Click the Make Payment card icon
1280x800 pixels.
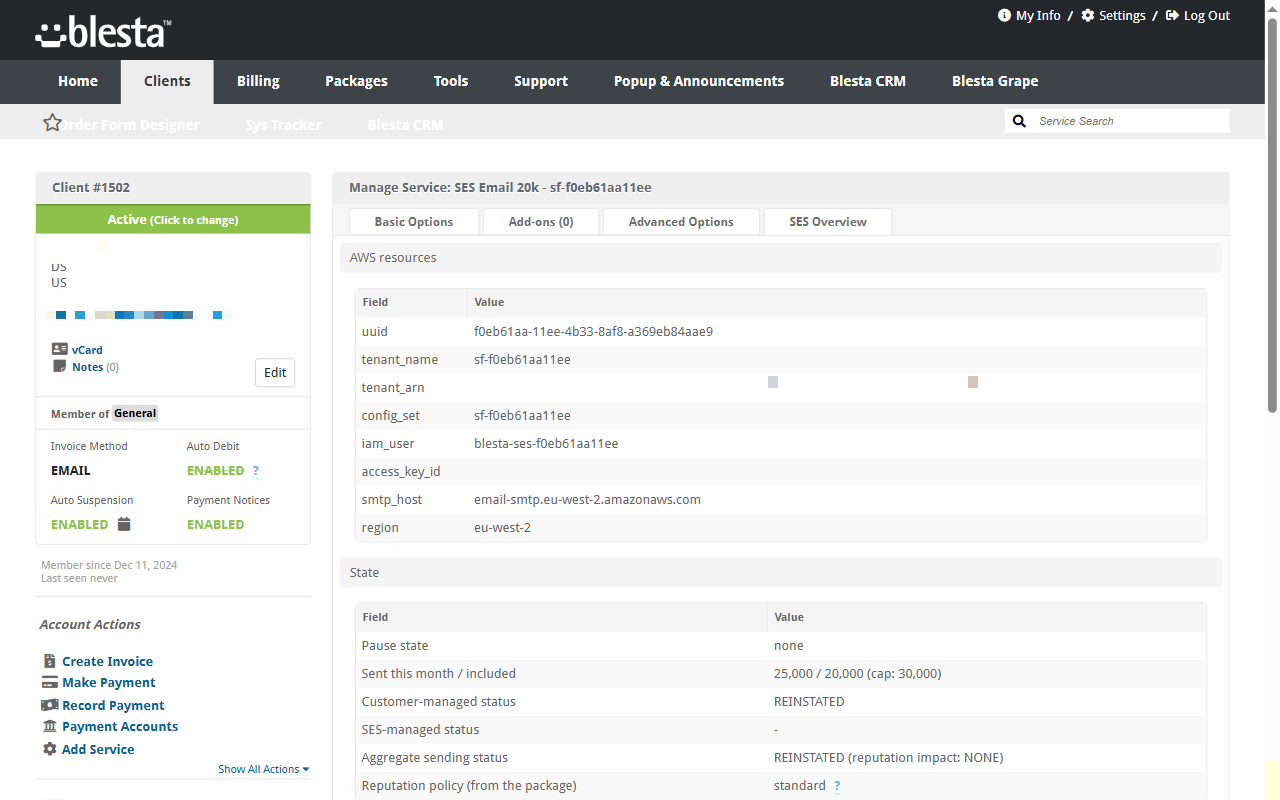coord(50,682)
